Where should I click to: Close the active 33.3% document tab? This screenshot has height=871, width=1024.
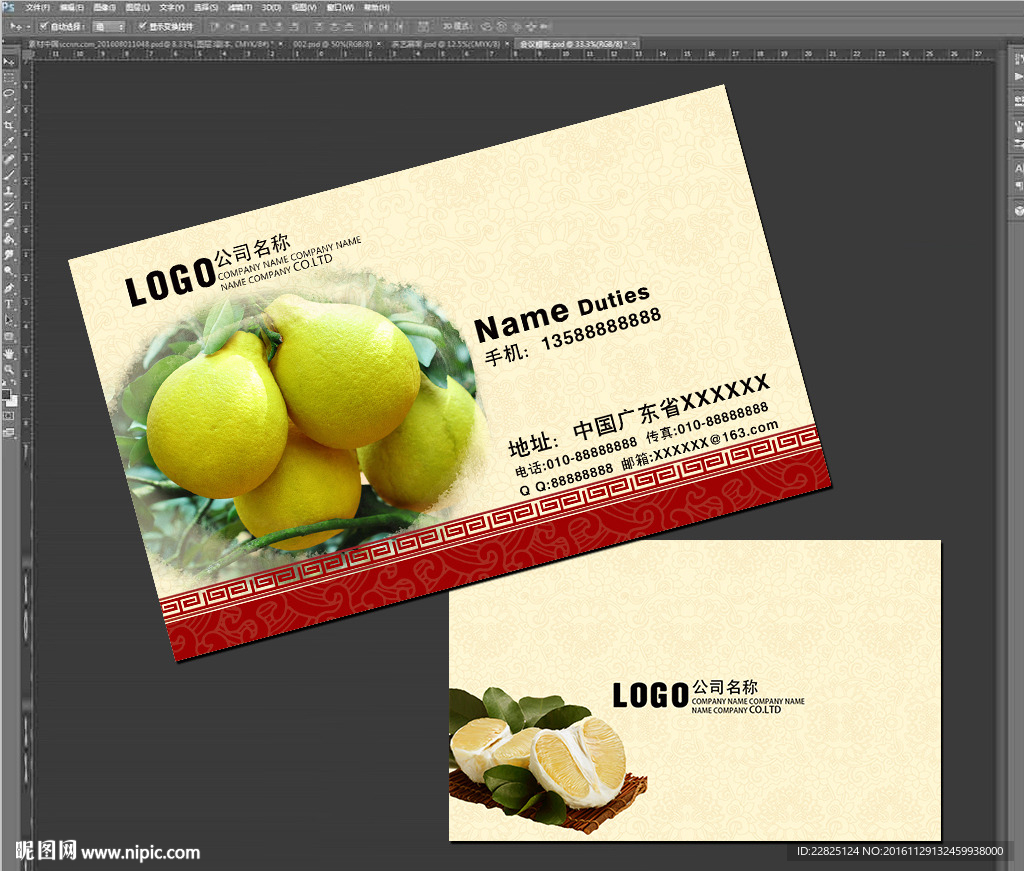(633, 44)
